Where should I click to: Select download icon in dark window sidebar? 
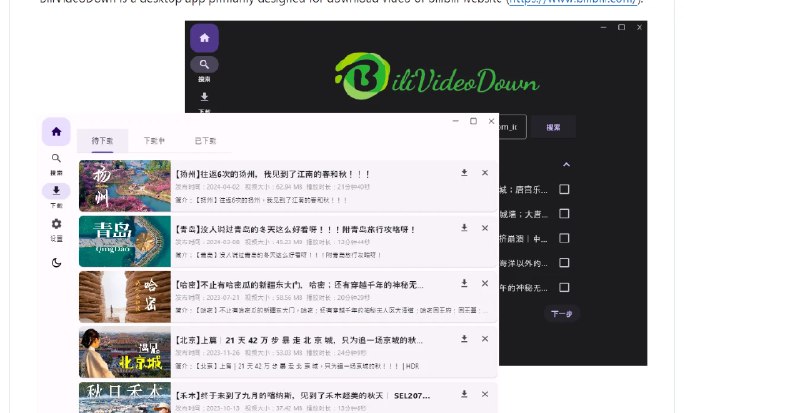204,96
